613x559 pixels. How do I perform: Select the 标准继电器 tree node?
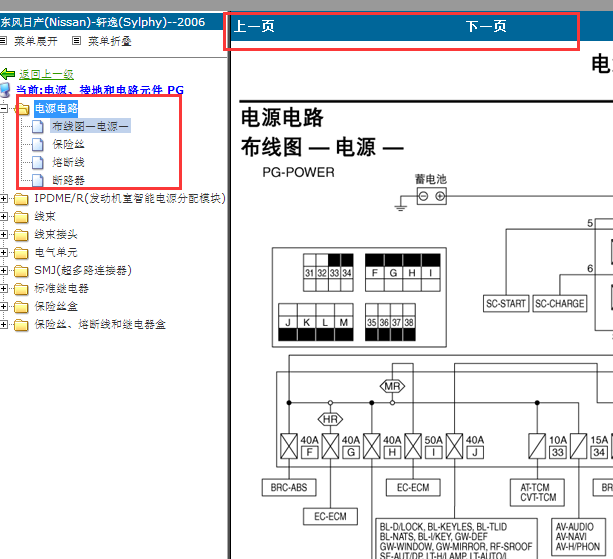pyautogui.click(x=61, y=288)
